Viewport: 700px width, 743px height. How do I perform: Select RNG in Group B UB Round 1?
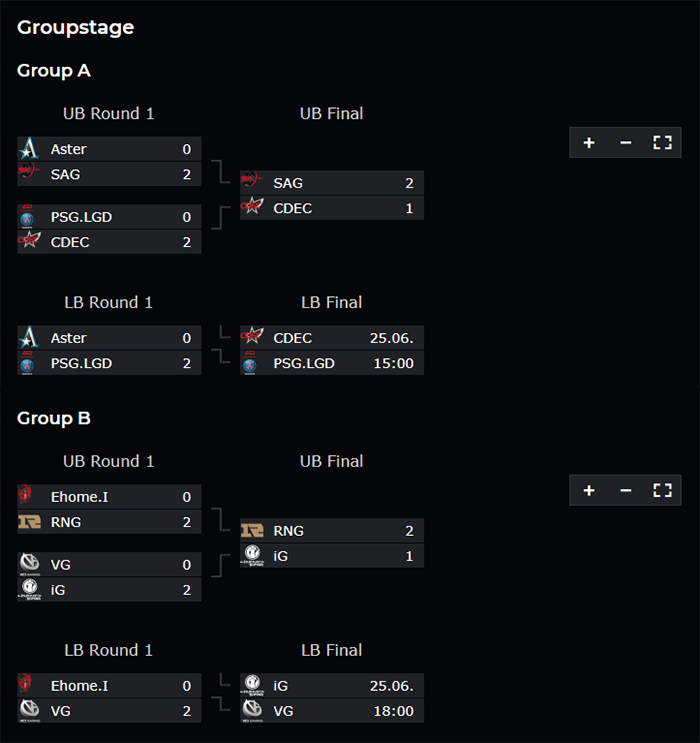(109, 522)
